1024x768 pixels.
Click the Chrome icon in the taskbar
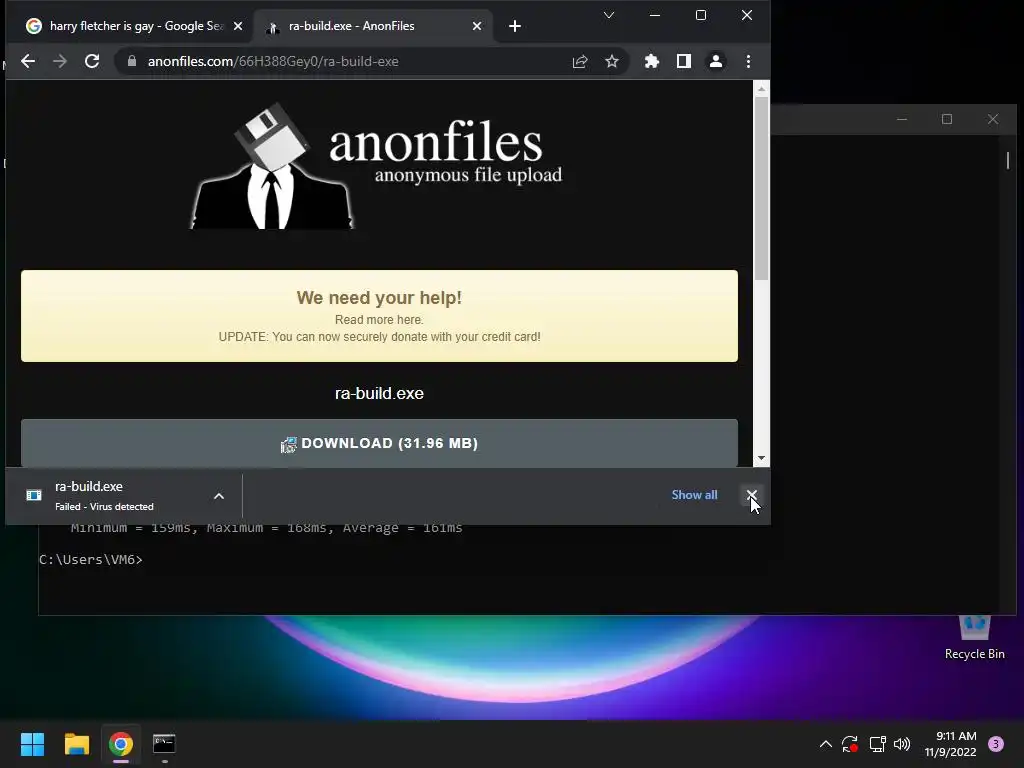tap(121, 744)
